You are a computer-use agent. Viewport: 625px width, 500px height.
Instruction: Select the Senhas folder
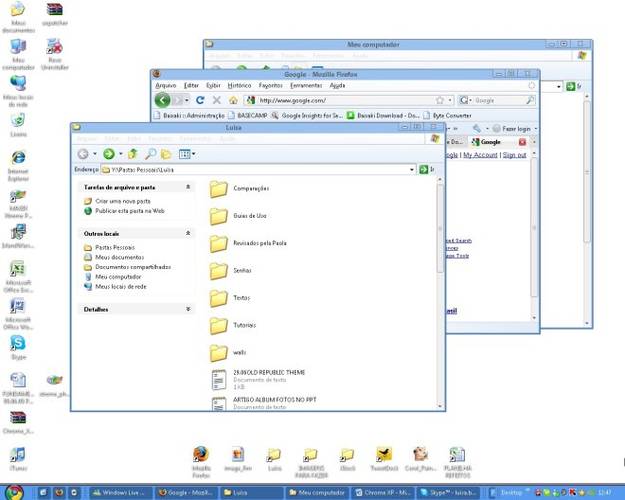(230, 271)
